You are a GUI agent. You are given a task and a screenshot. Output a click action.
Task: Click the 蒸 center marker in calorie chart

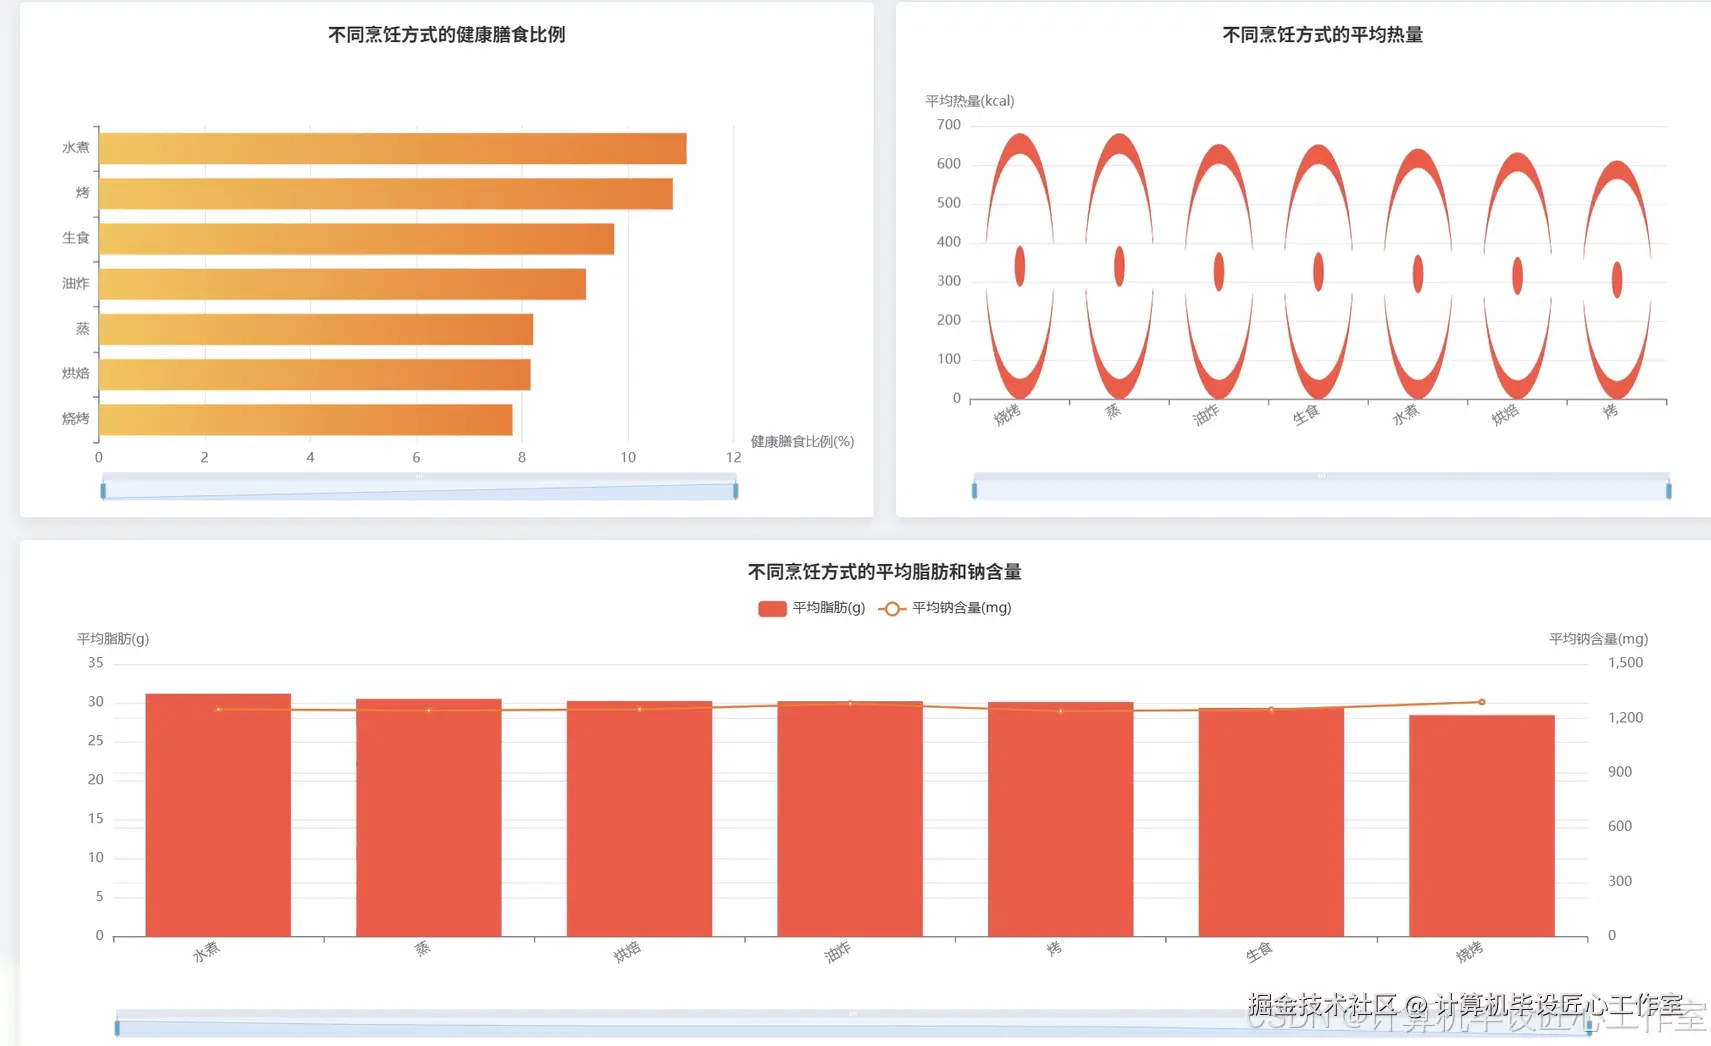[1119, 266]
